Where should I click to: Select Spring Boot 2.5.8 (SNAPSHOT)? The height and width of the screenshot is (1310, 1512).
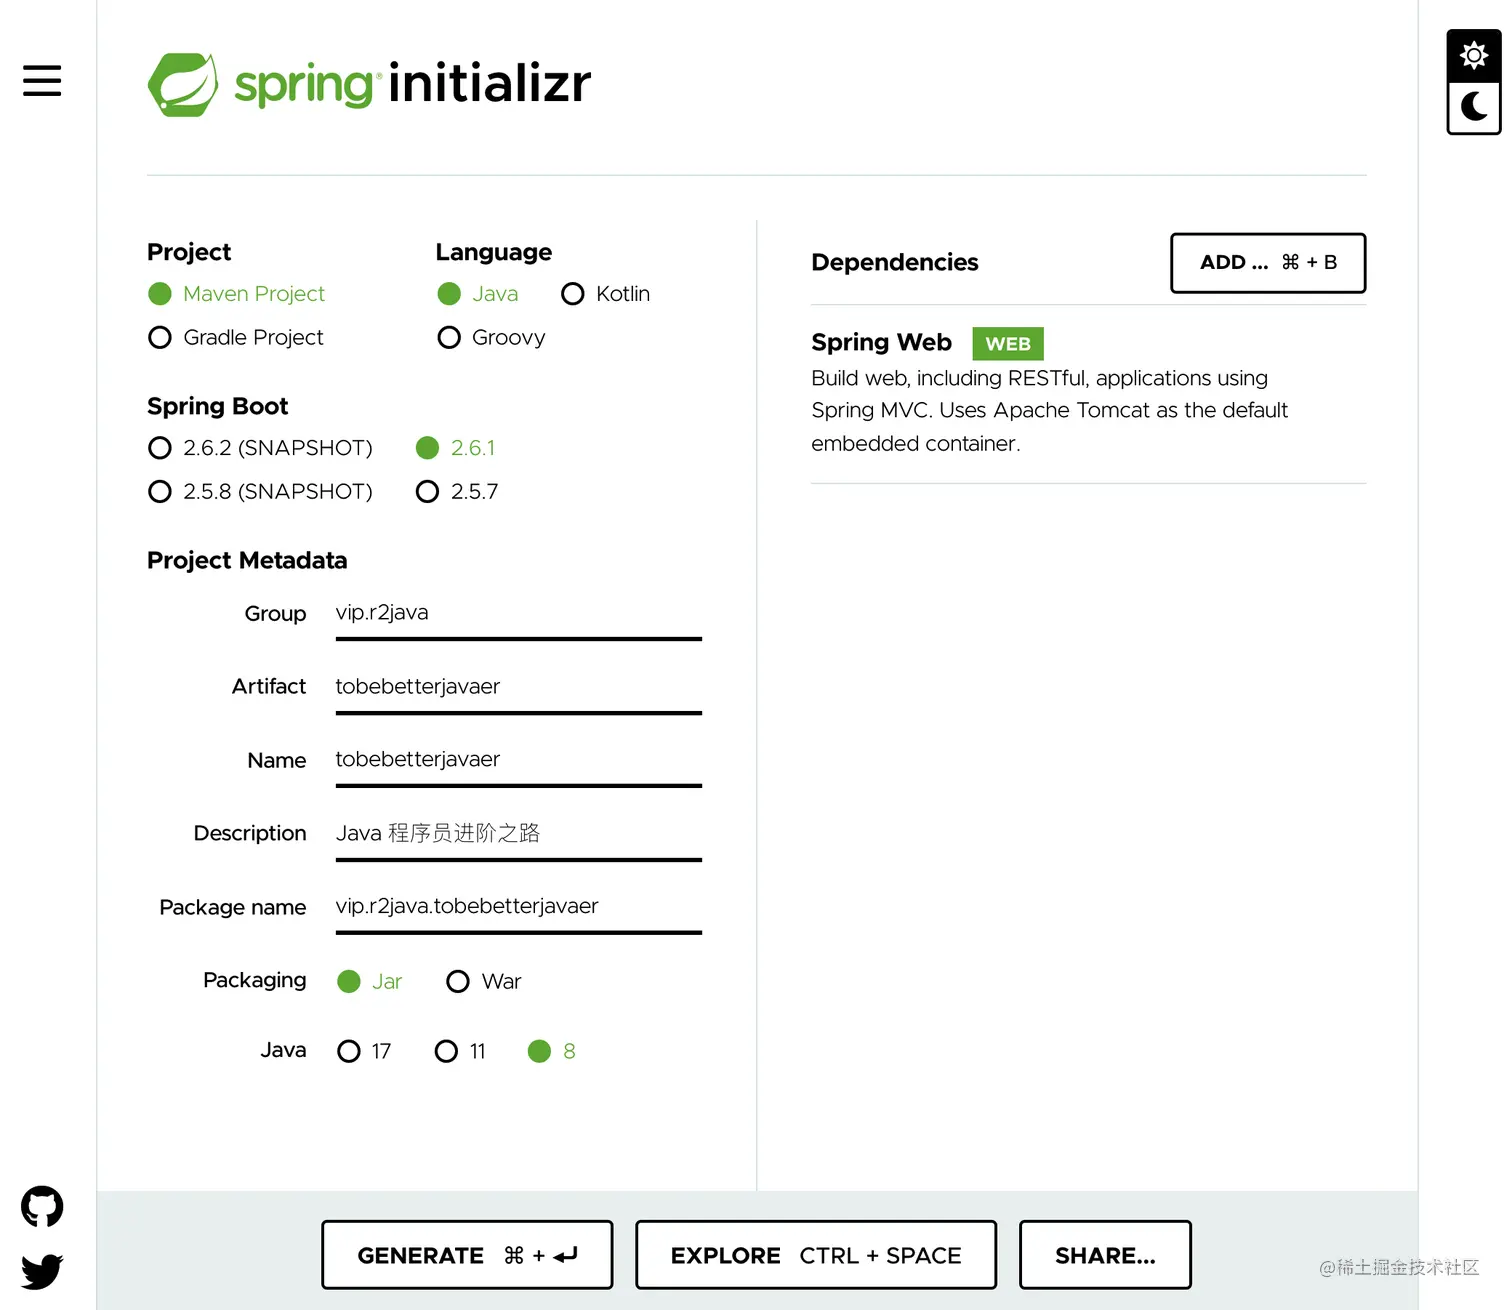click(260, 492)
